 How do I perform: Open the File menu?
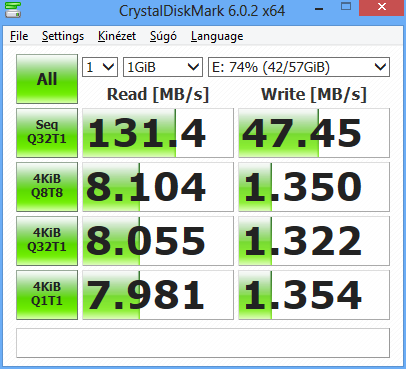pos(19,36)
